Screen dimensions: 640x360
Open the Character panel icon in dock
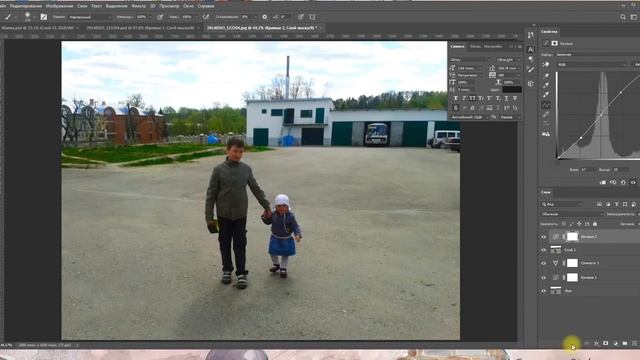pos(530,49)
